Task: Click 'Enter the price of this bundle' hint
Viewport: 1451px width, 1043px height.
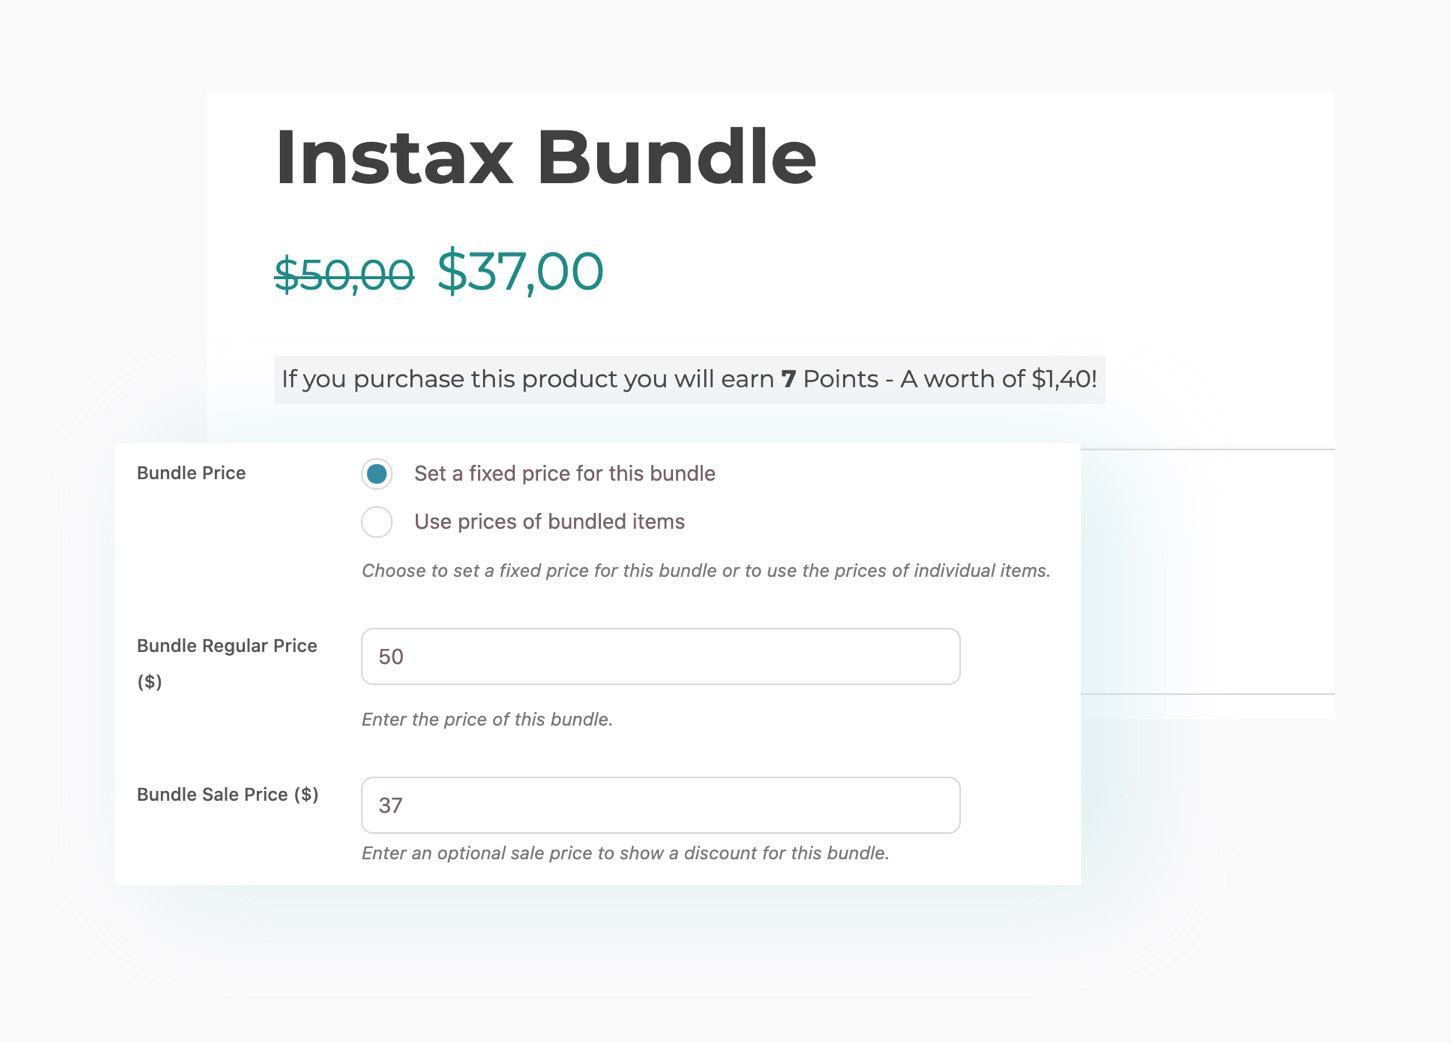Action: tap(487, 720)
